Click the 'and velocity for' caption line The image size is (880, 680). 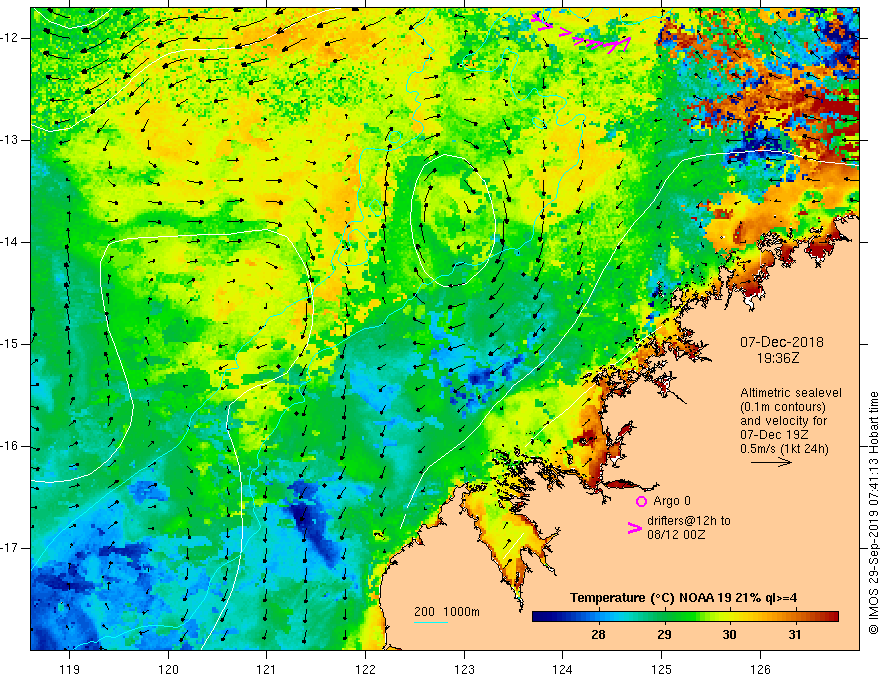pyautogui.click(x=783, y=421)
